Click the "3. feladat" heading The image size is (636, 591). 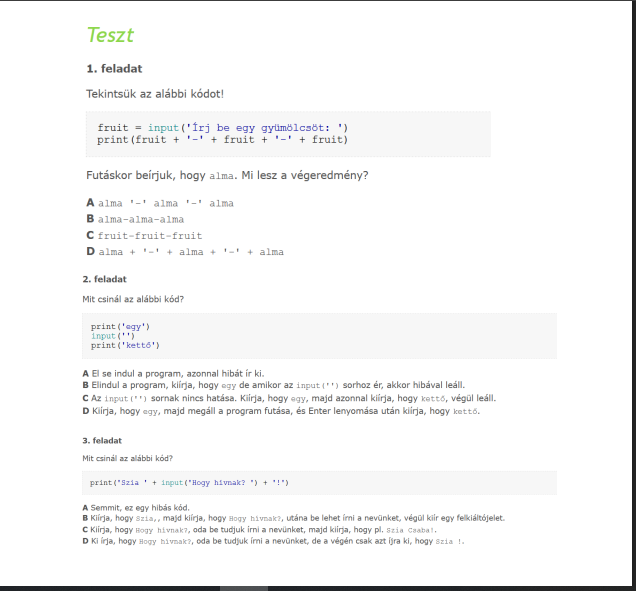[101, 440]
